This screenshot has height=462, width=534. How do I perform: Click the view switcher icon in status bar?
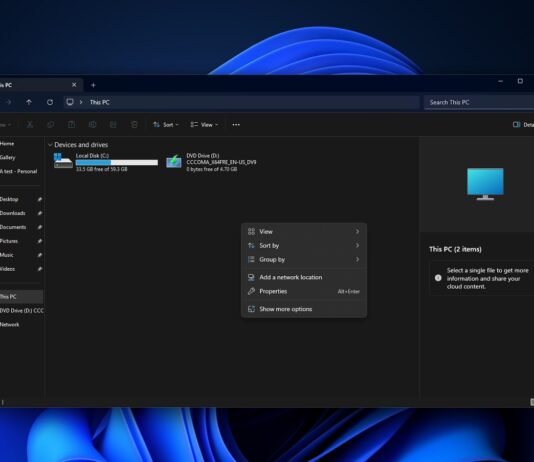click(532, 402)
